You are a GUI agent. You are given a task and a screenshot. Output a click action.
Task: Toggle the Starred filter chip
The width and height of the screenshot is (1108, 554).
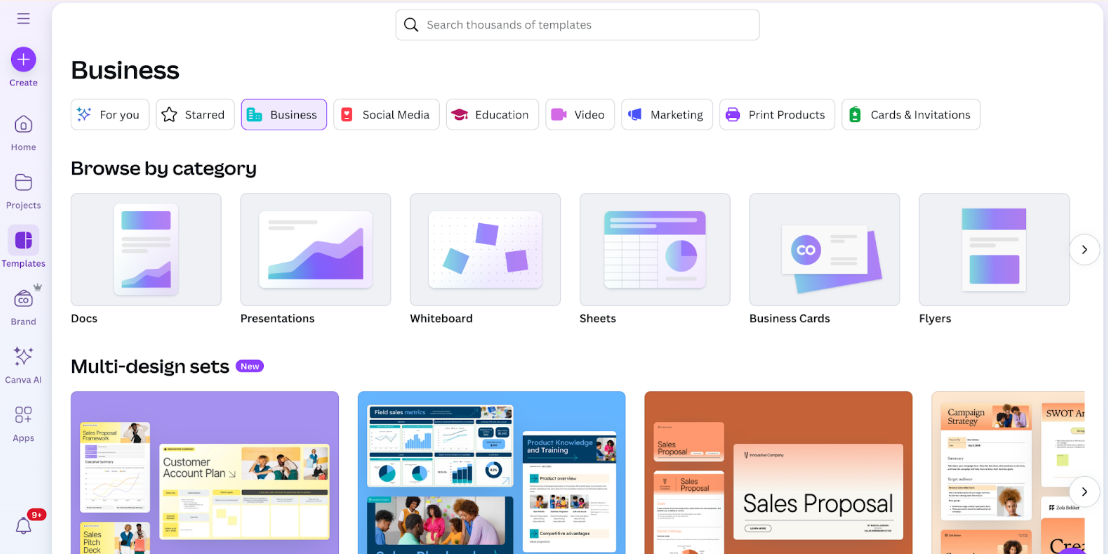click(x=195, y=115)
